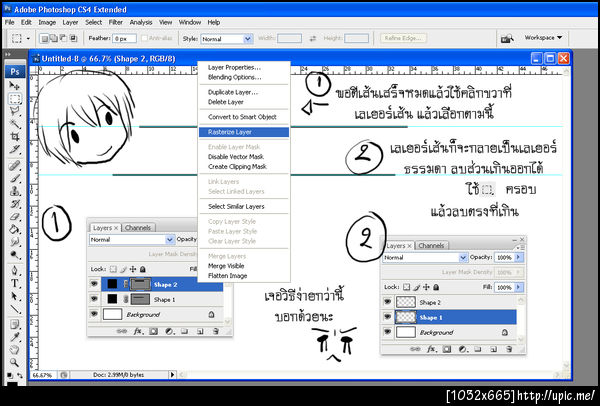Screen dimensions: 600x406
Task: Open the Filter menu
Action: (x=116, y=22)
